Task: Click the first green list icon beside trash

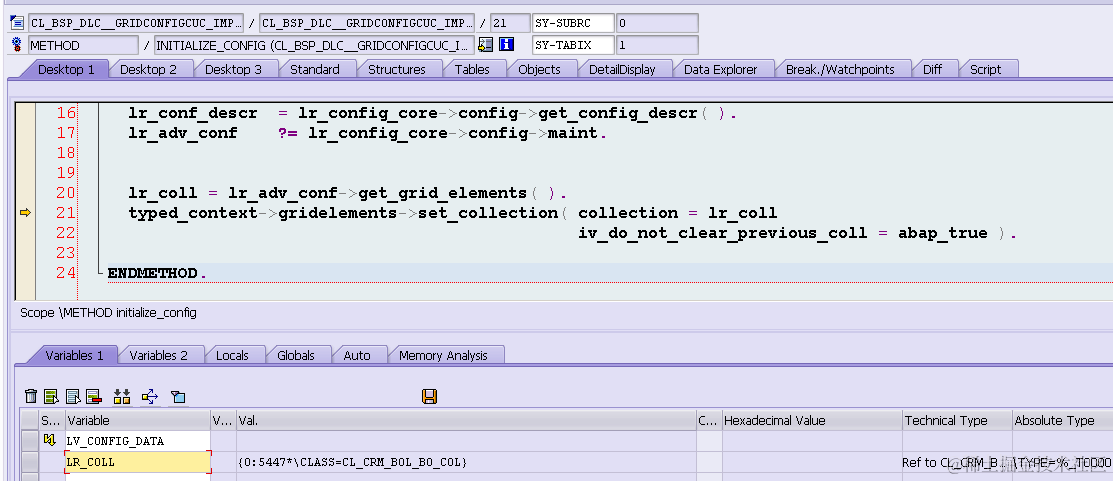Action: (51, 397)
